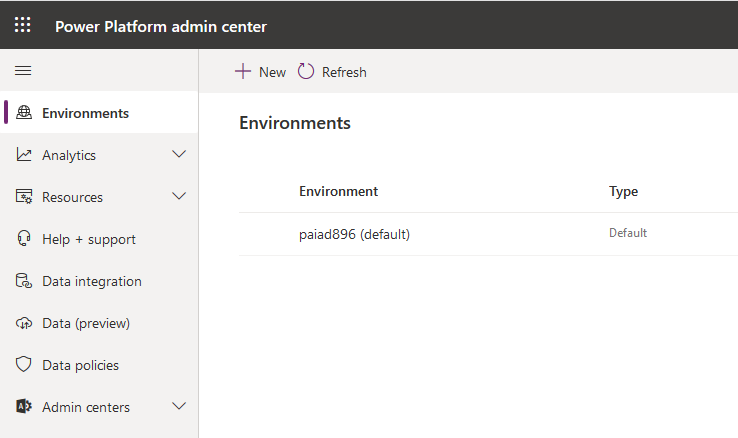Expand the Analytics chevron
This screenshot has height=438, width=738.
(179, 155)
